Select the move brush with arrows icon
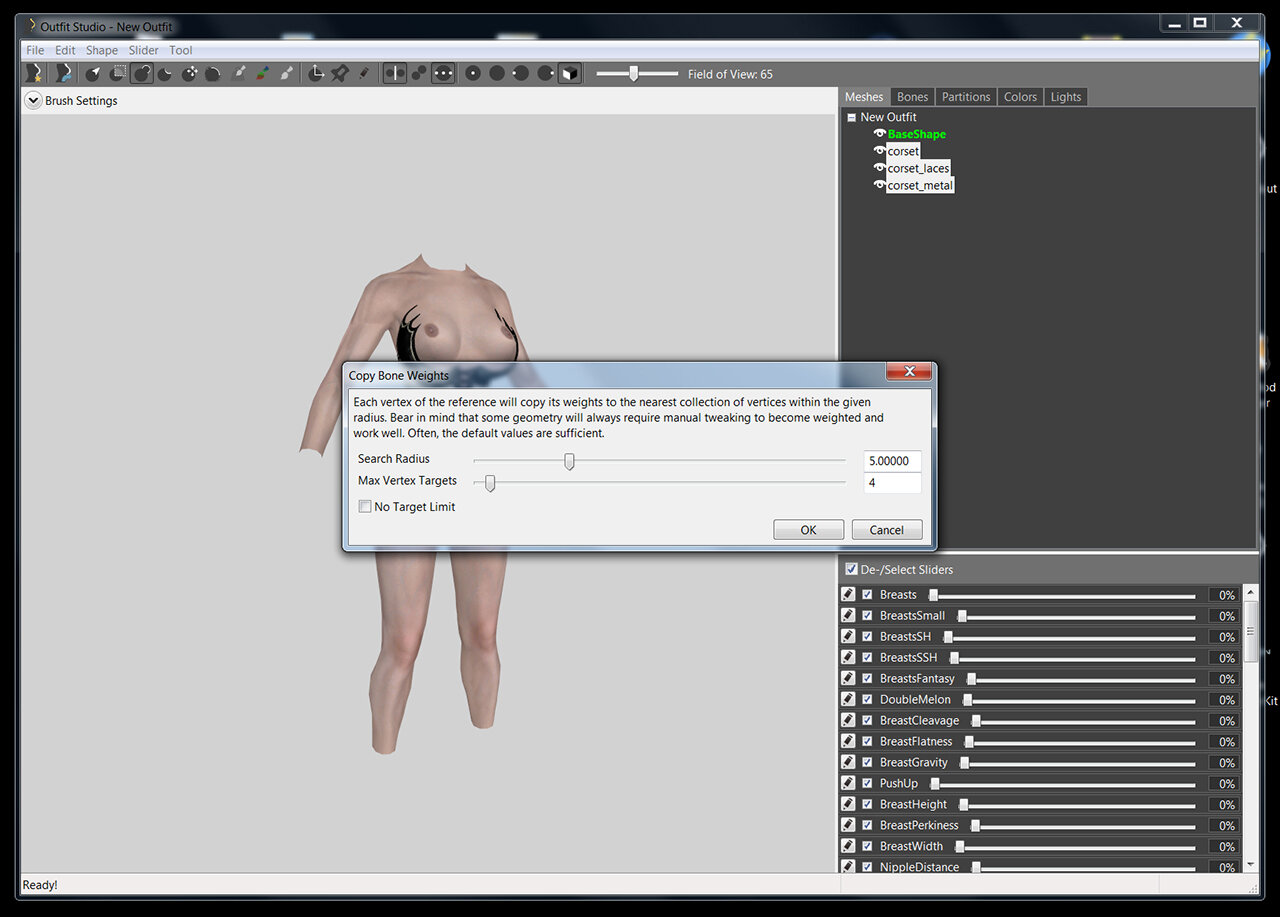 click(x=190, y=73)
